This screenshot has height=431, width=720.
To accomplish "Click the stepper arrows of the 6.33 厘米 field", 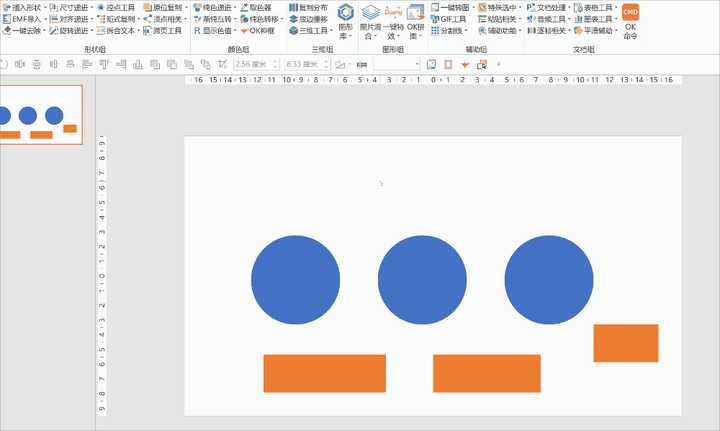I will (x=326, y=64).
